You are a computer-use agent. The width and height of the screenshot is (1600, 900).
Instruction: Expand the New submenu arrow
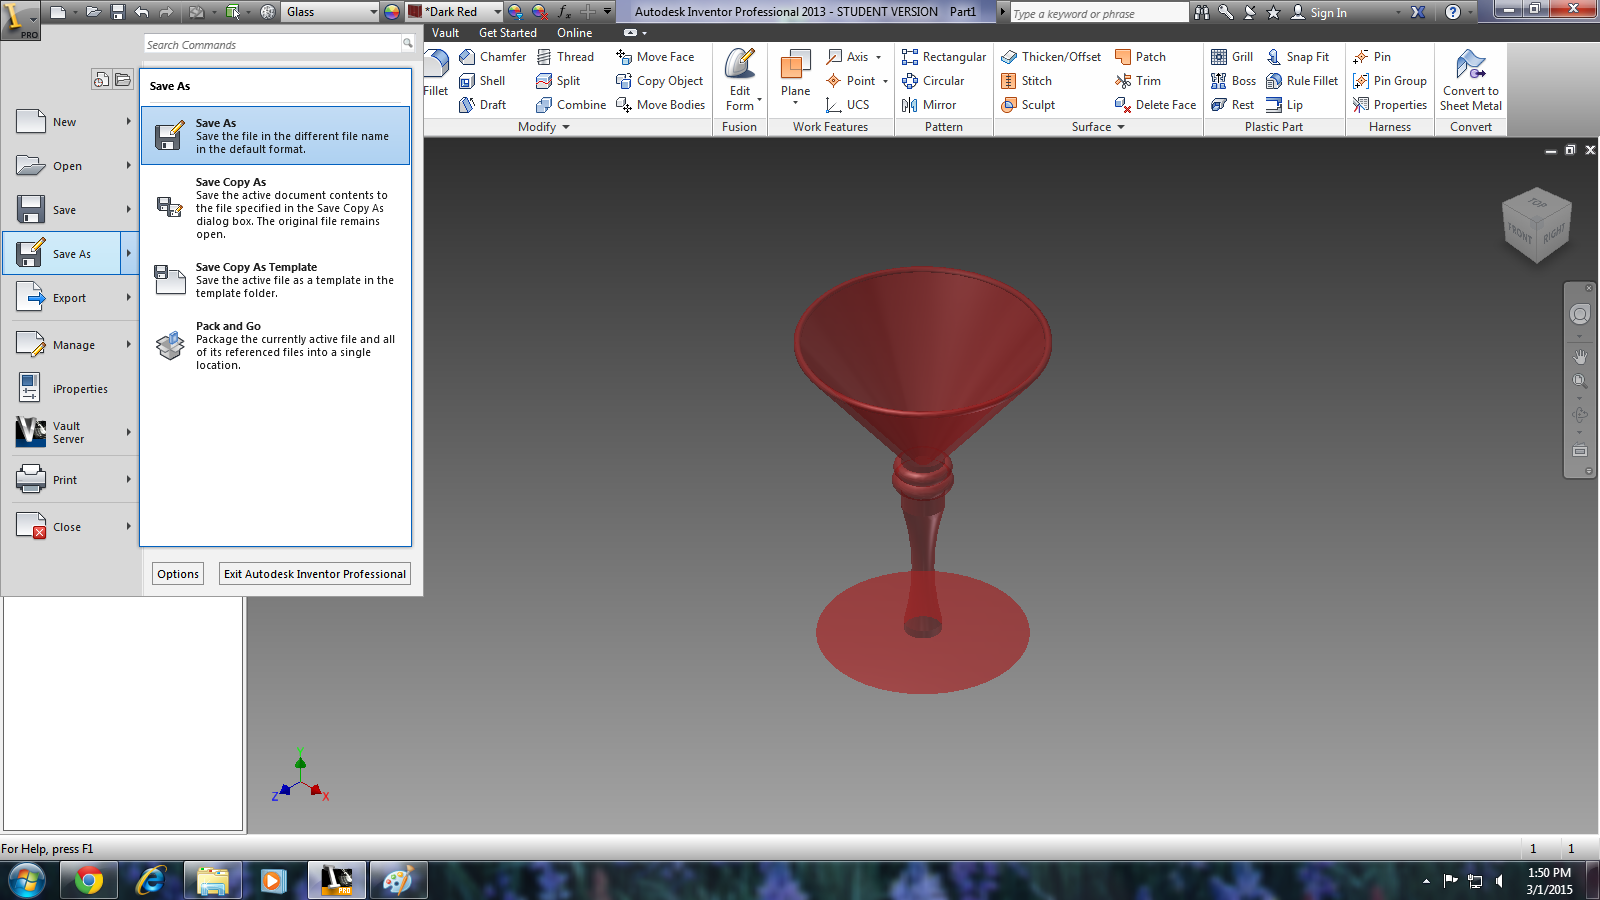pos(129,121)
